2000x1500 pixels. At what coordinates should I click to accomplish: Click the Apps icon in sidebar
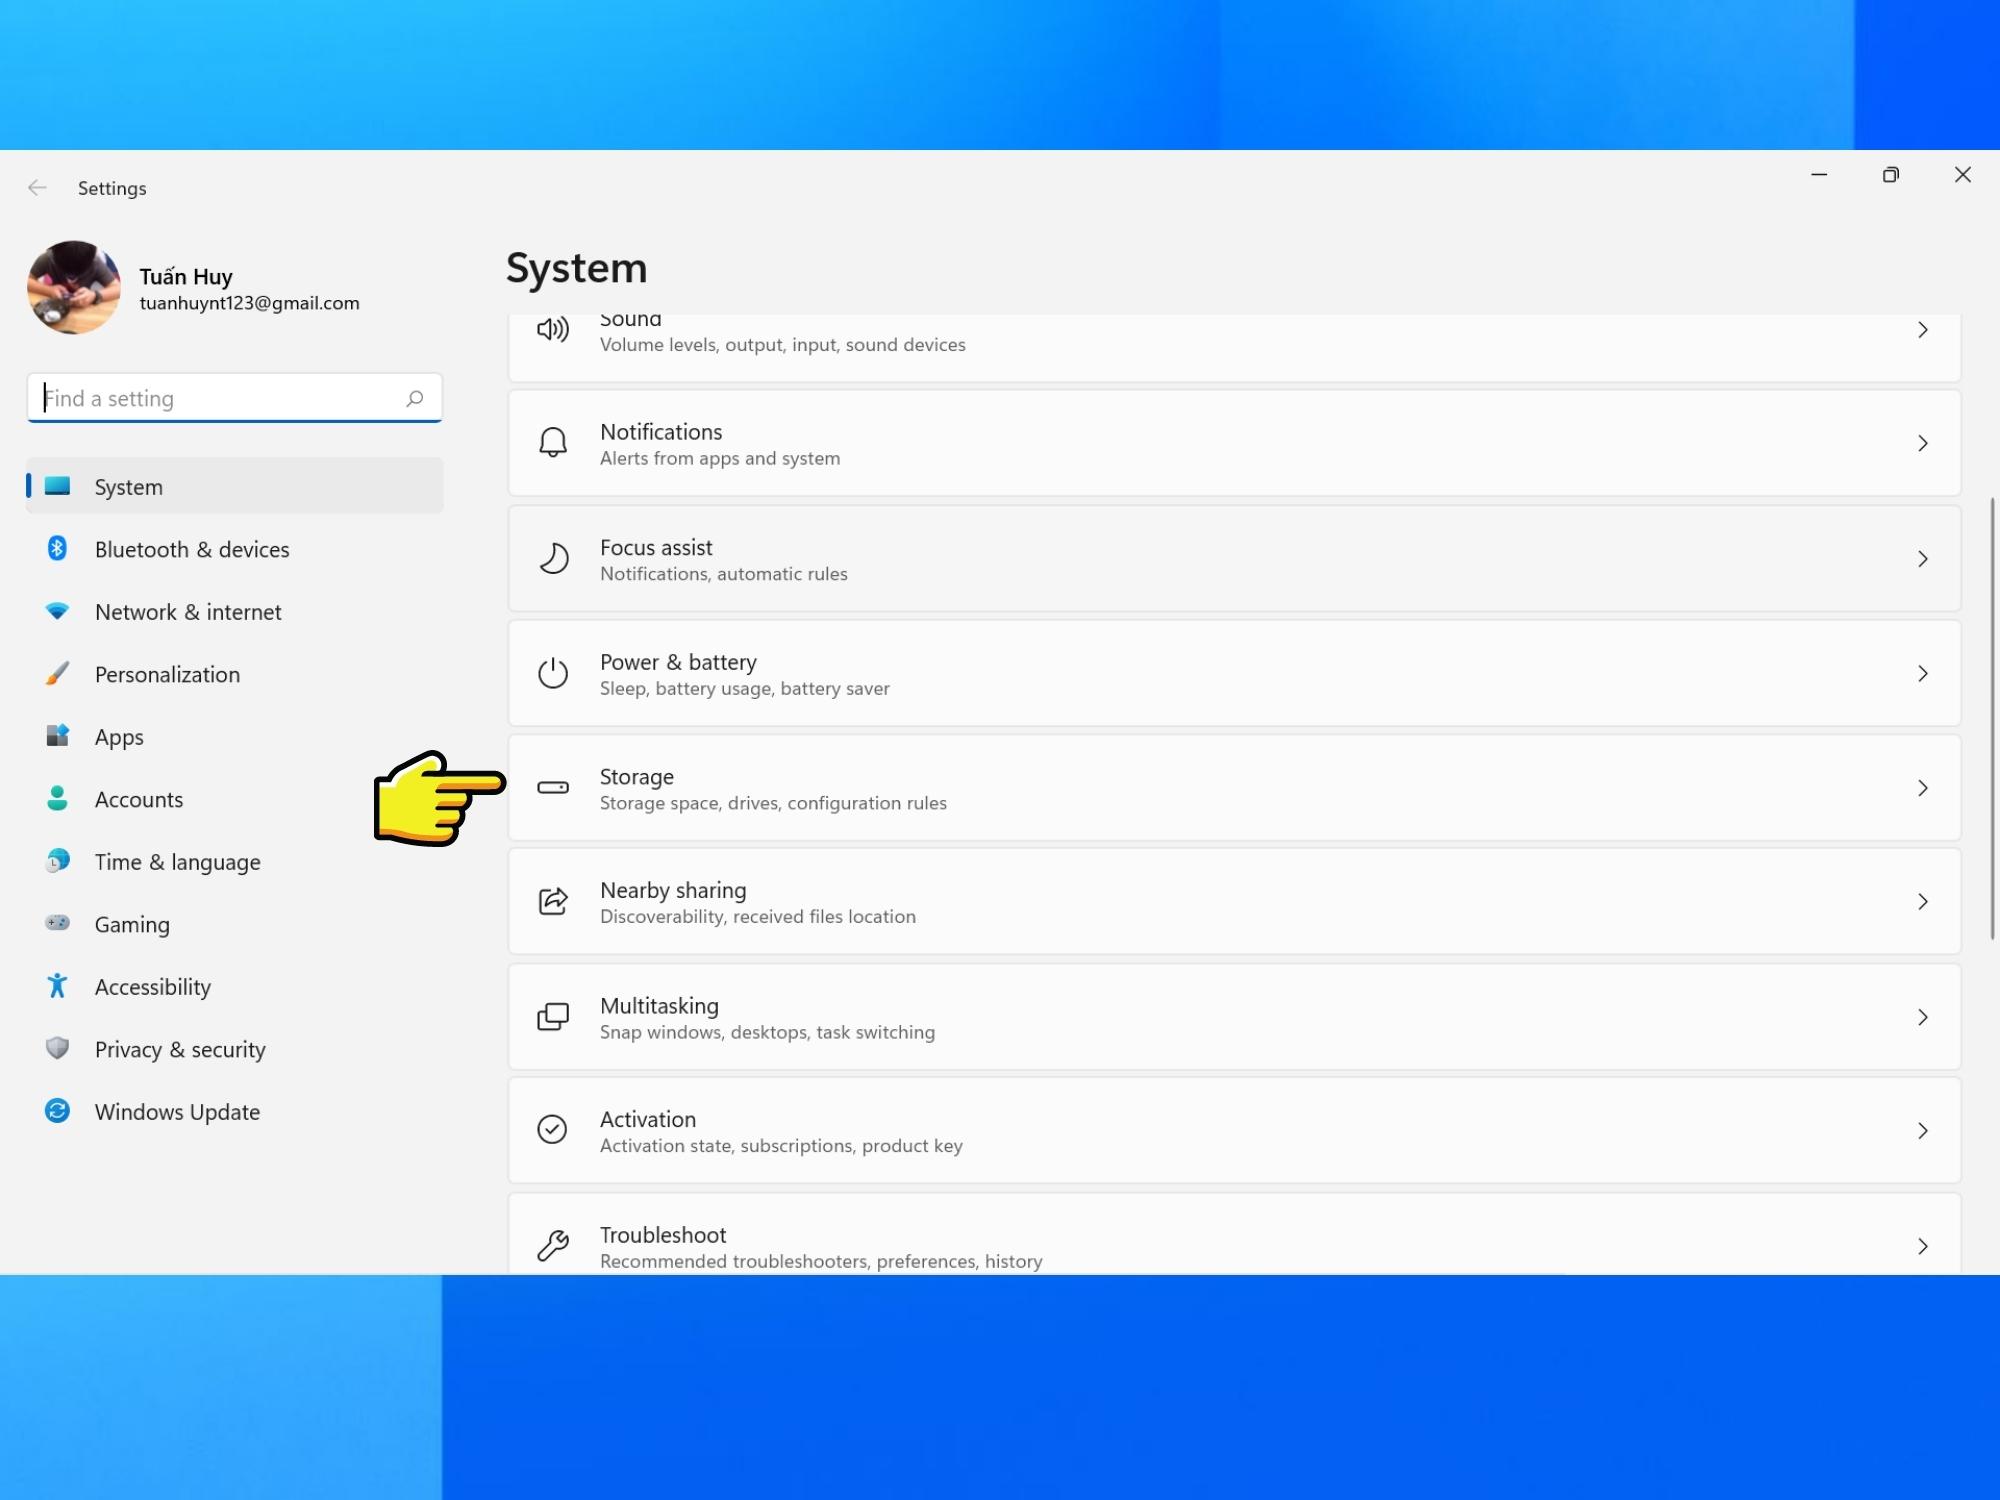[58, 736]
